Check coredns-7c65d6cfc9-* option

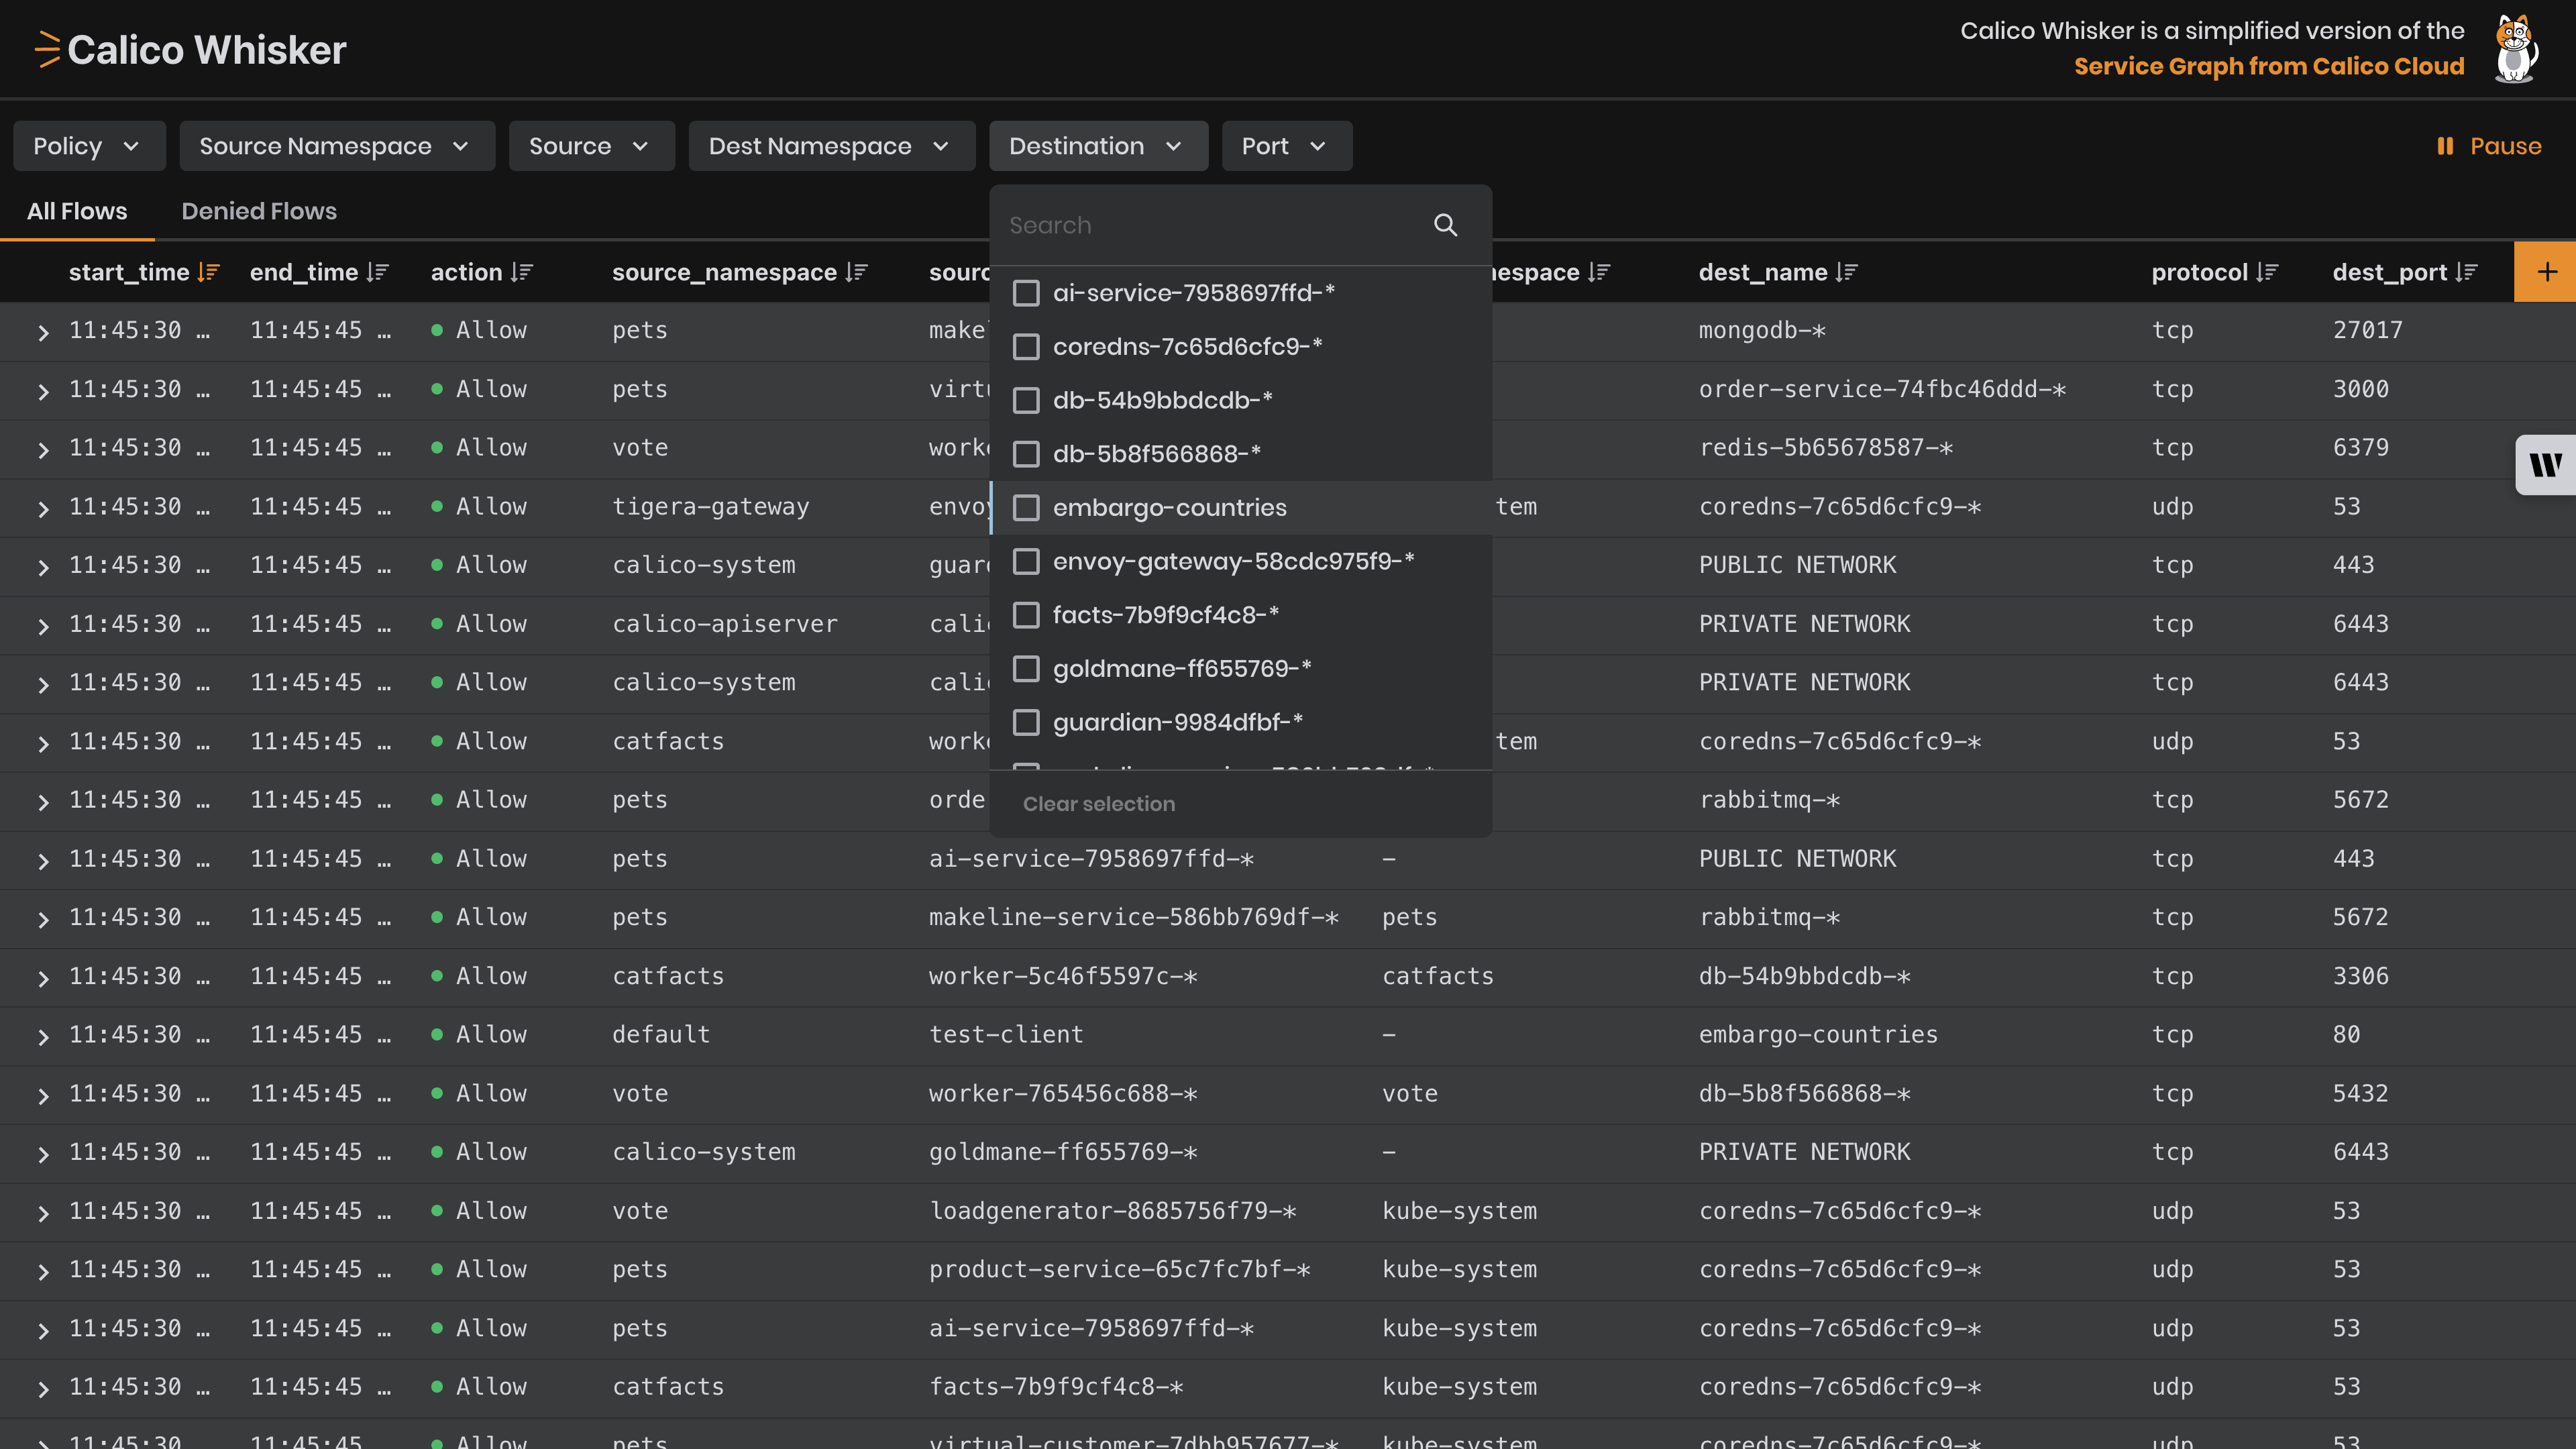(x=1026, y=347)
